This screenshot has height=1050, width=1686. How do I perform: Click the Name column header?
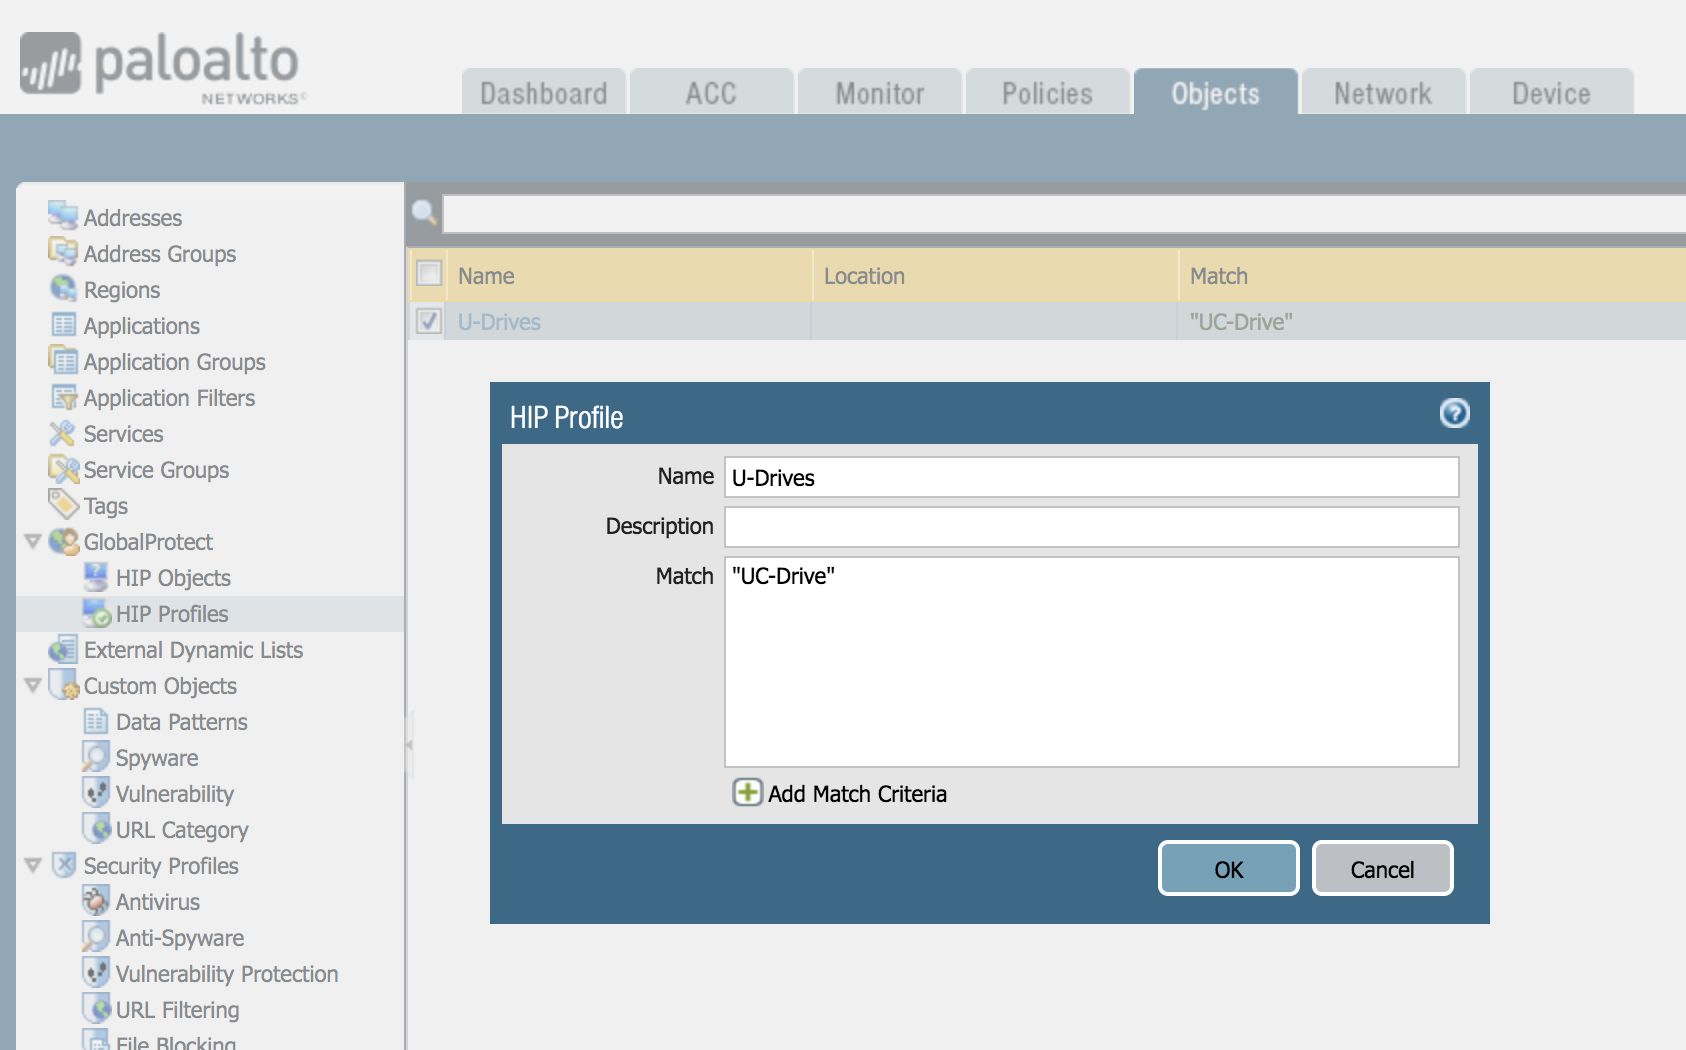coord(629,276)
